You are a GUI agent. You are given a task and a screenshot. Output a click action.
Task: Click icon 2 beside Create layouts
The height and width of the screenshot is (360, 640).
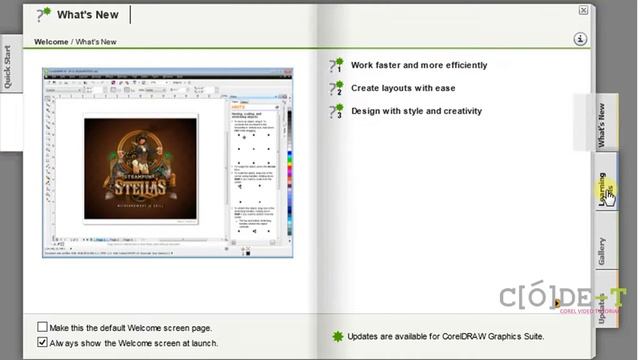coord(336,88)
